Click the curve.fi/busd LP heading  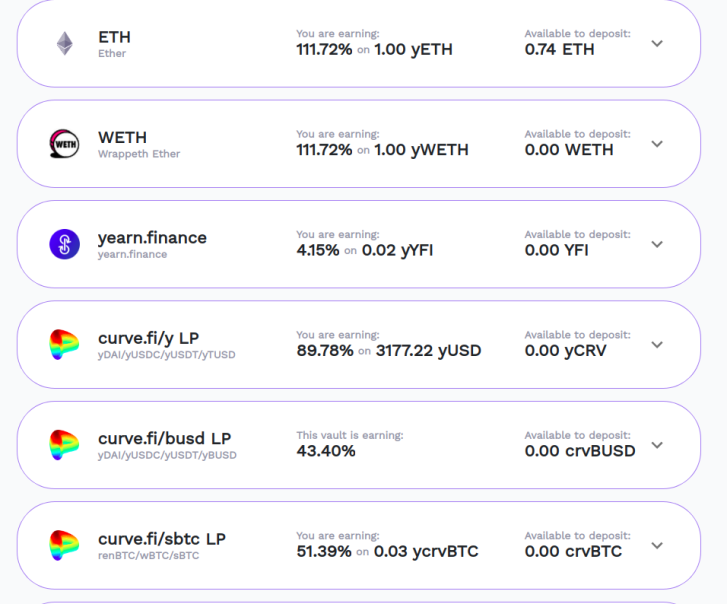coord(165,439)
